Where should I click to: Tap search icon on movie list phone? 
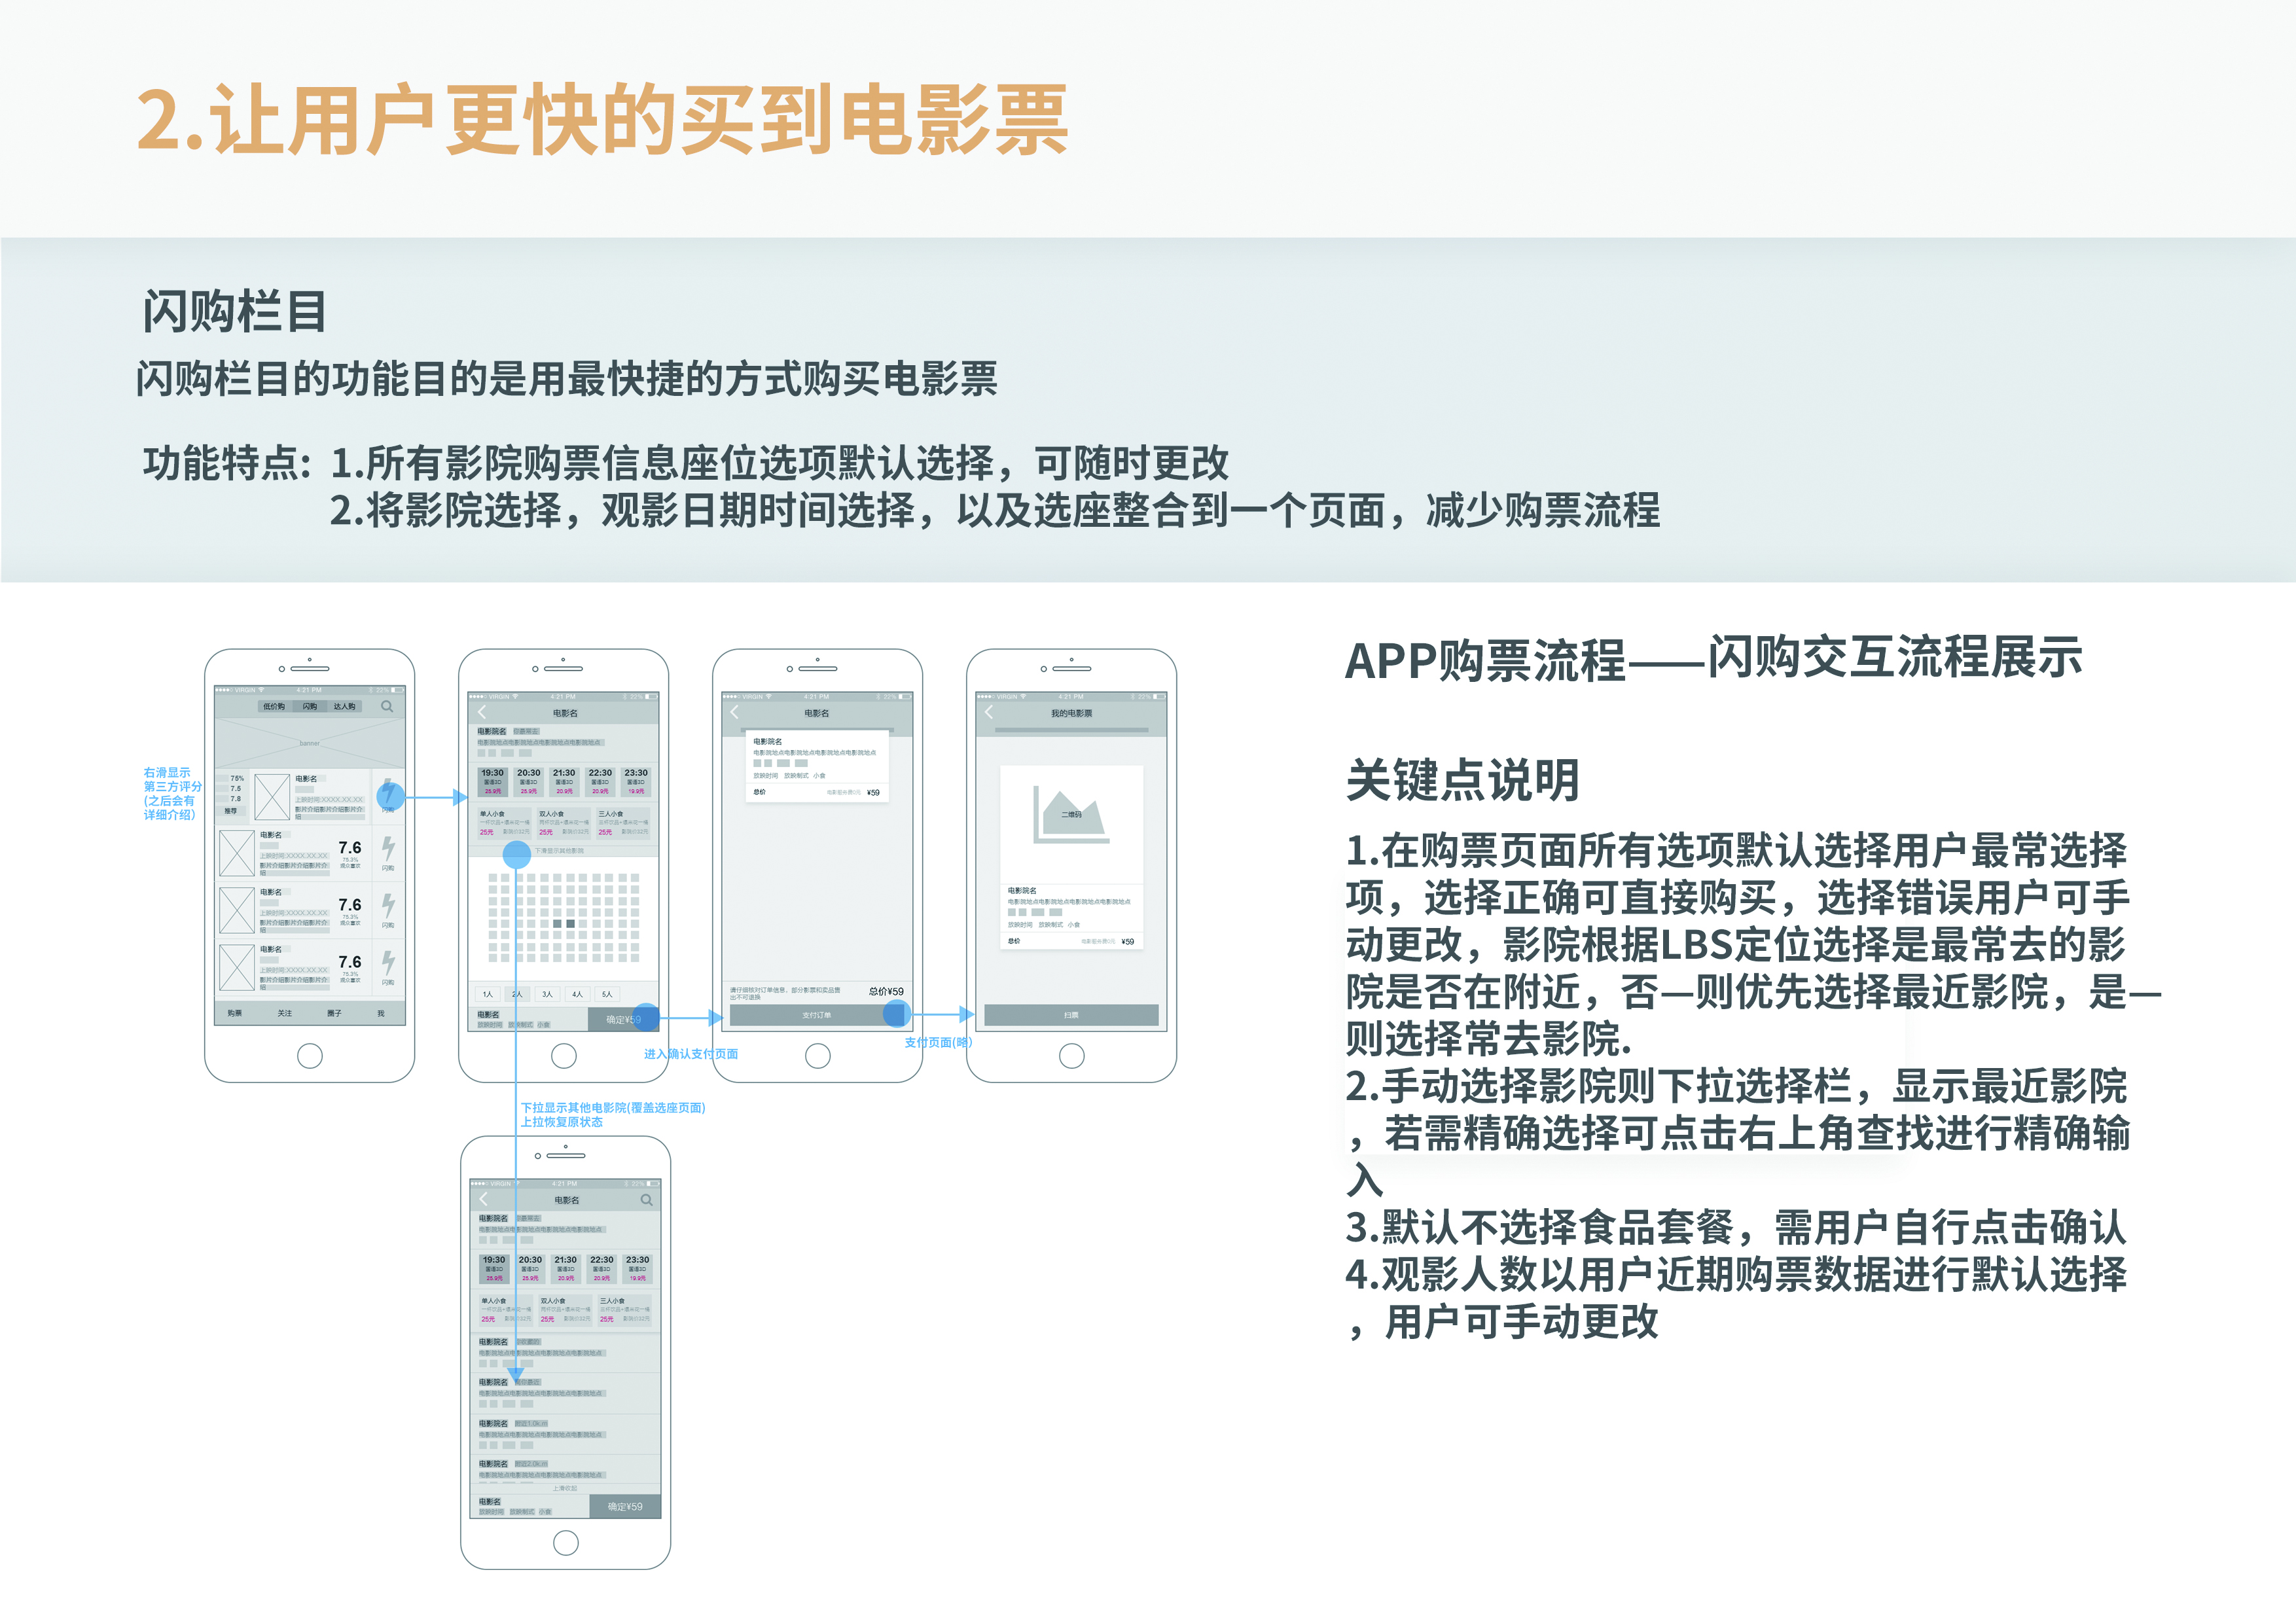tap(387, 706)
